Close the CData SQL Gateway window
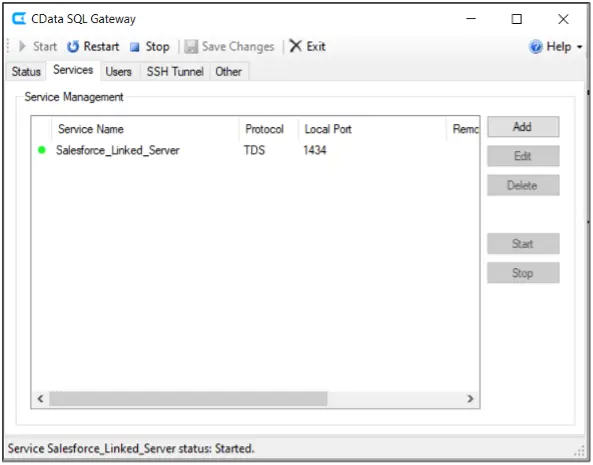The width and height of the screenshot is (593, 465). 563,19
